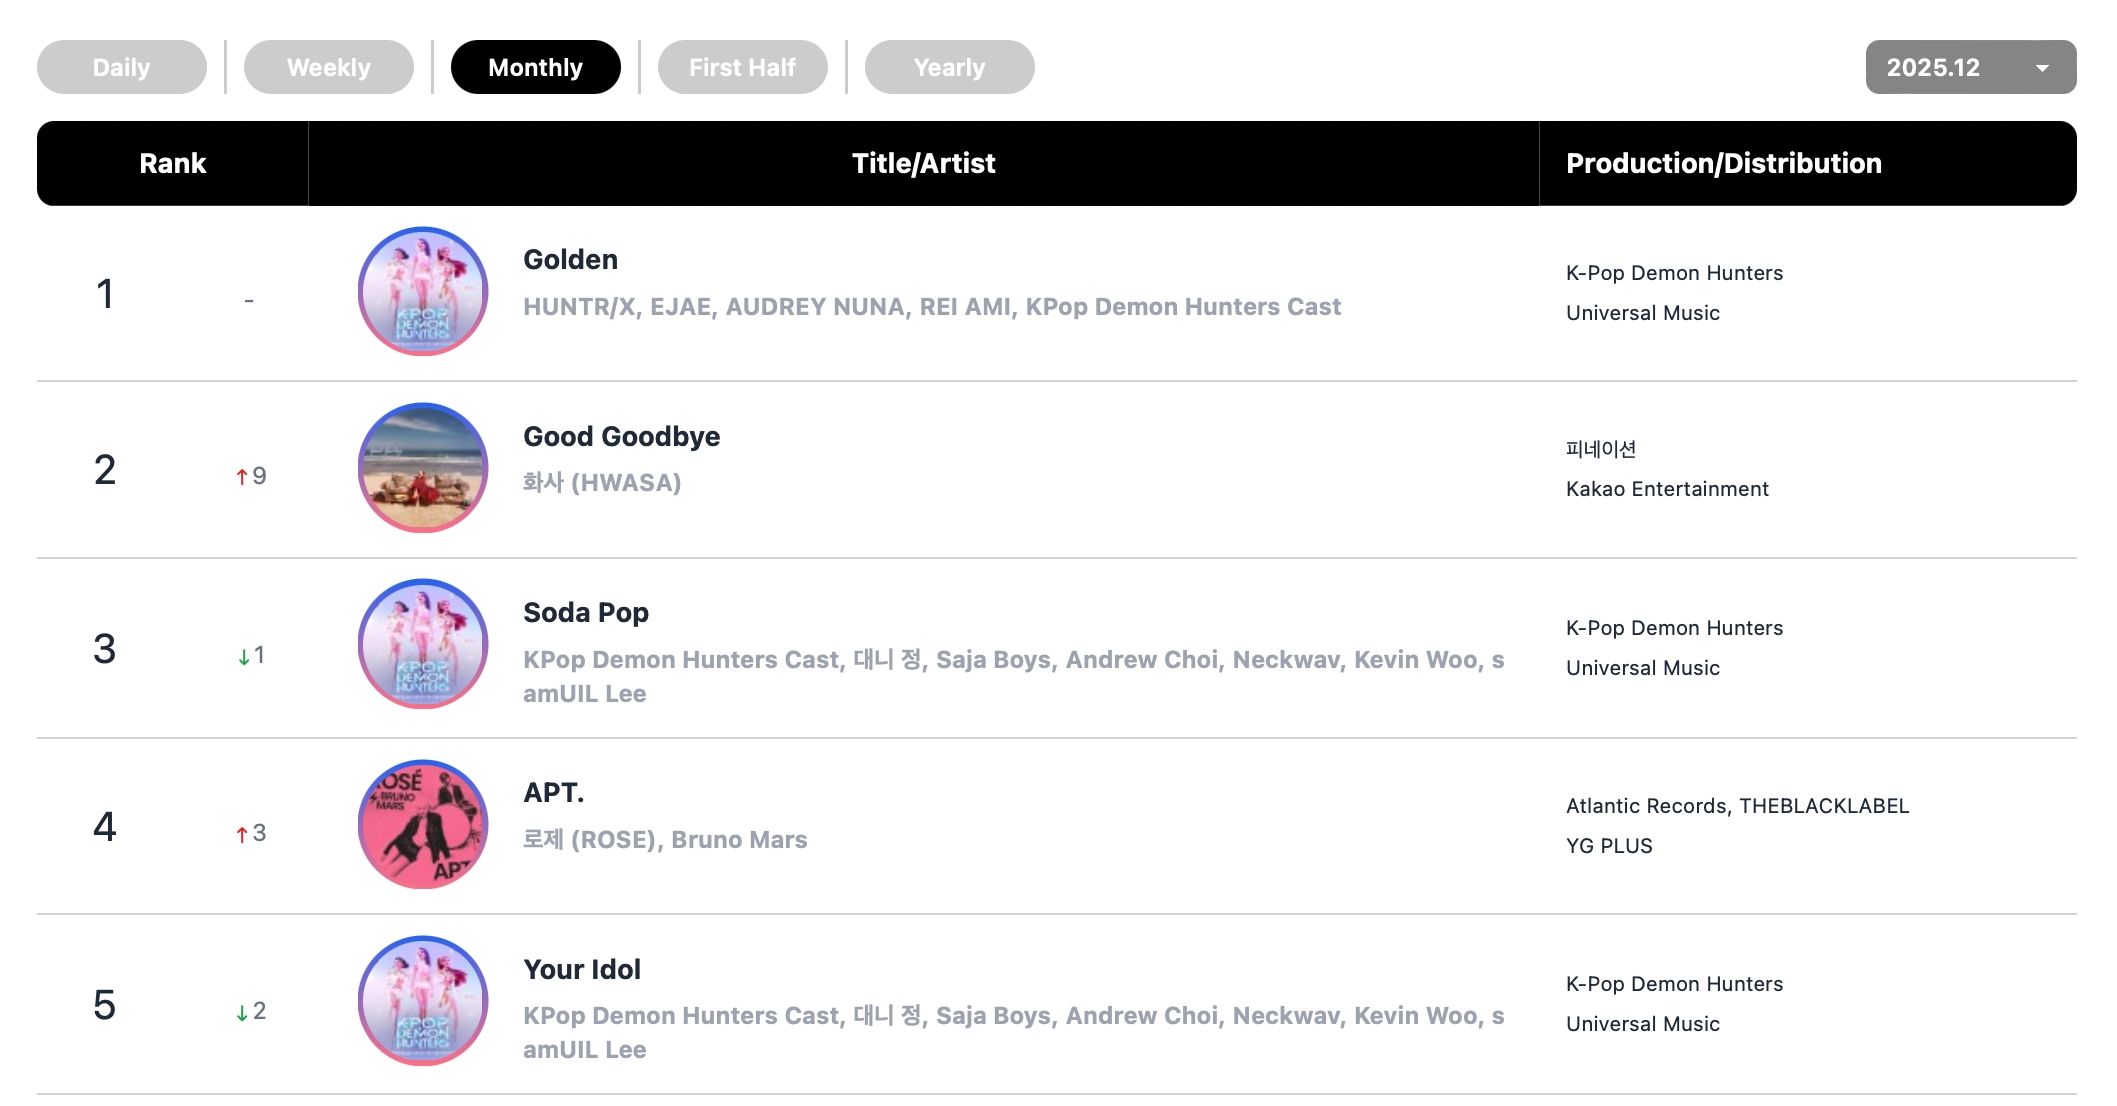Open the First Half chart tab
2117x1106 pixels.
coord(743,67)
